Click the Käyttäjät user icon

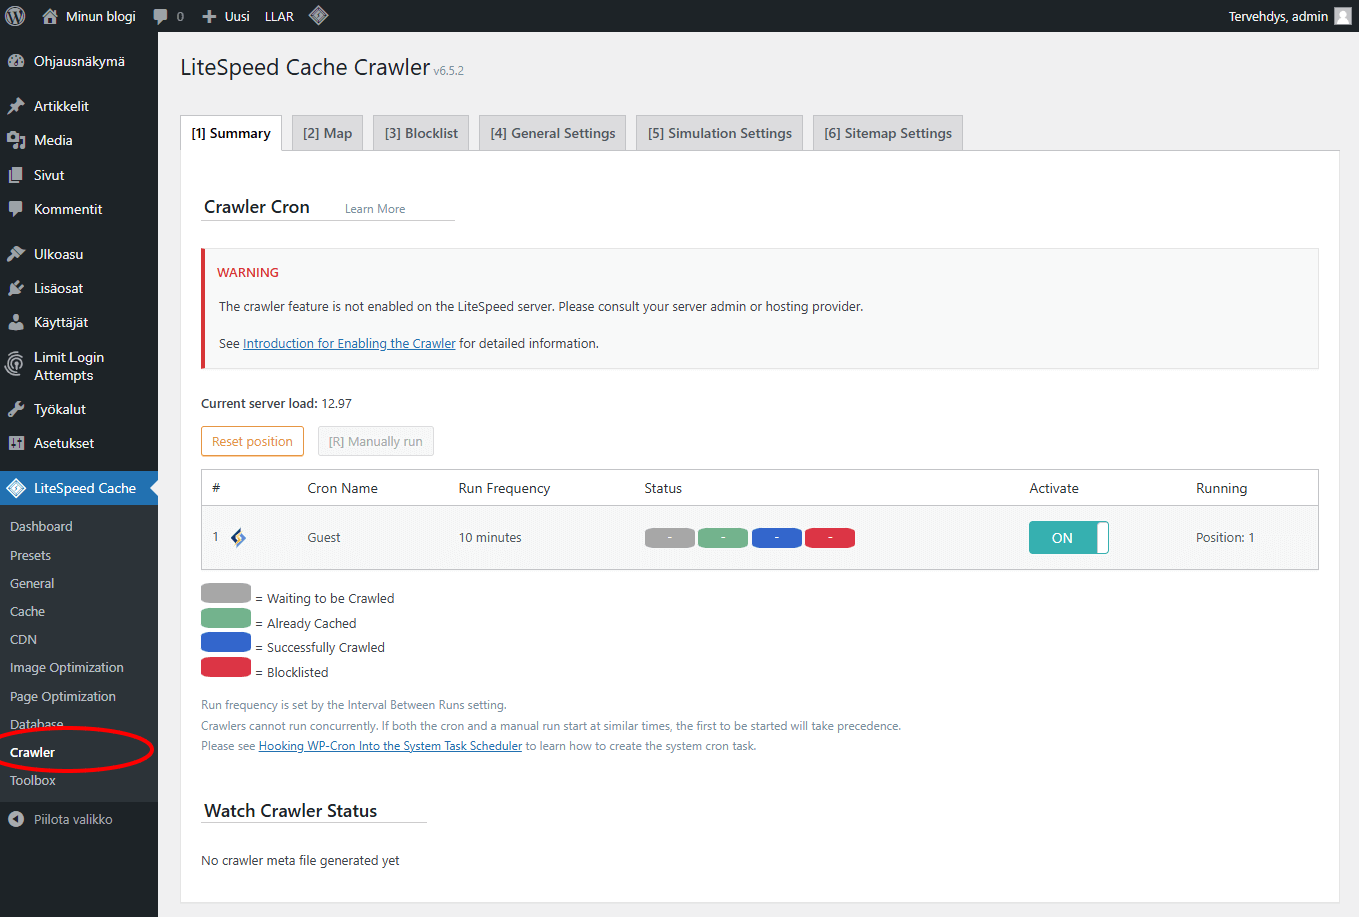pyautogui.click(x=16, y=322)
